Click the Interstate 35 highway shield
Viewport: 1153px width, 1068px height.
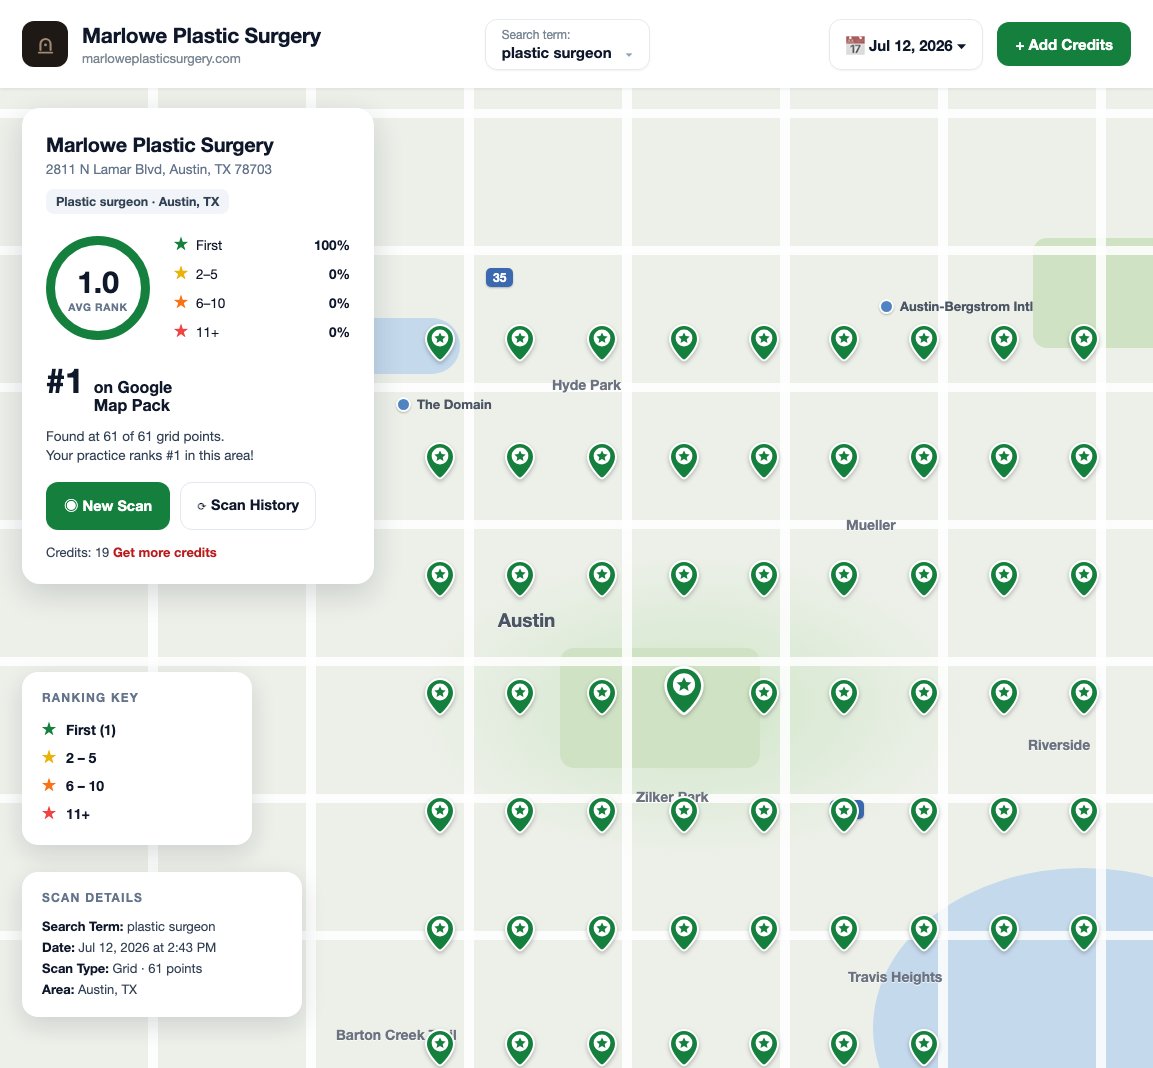pos(499,277)
